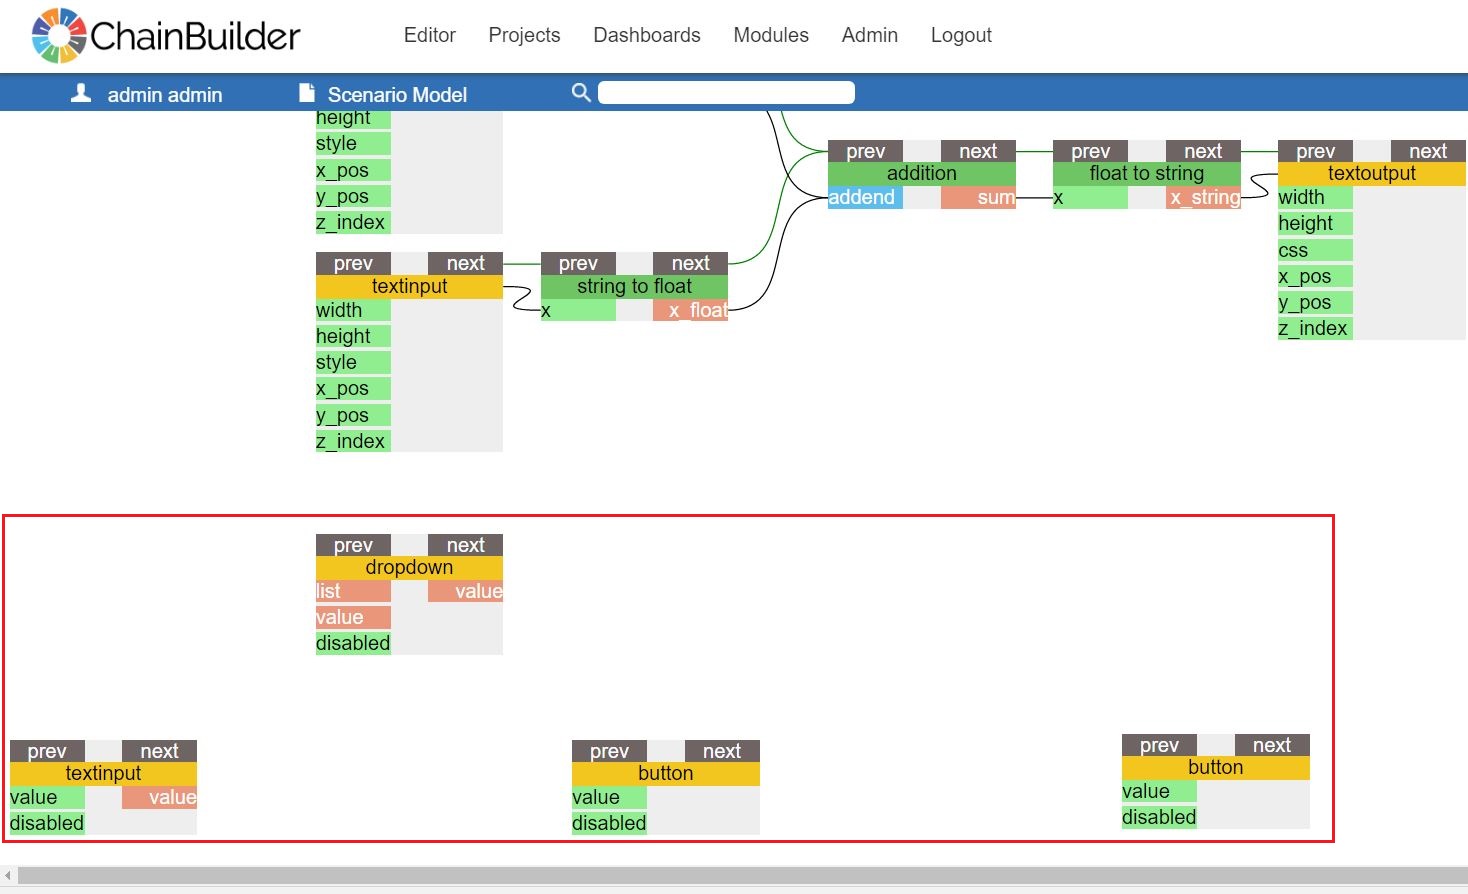This screenshot has width=1468, height=894.
Task: Focus the search input field
Action: pyautogui.click(x=726, y=93)
